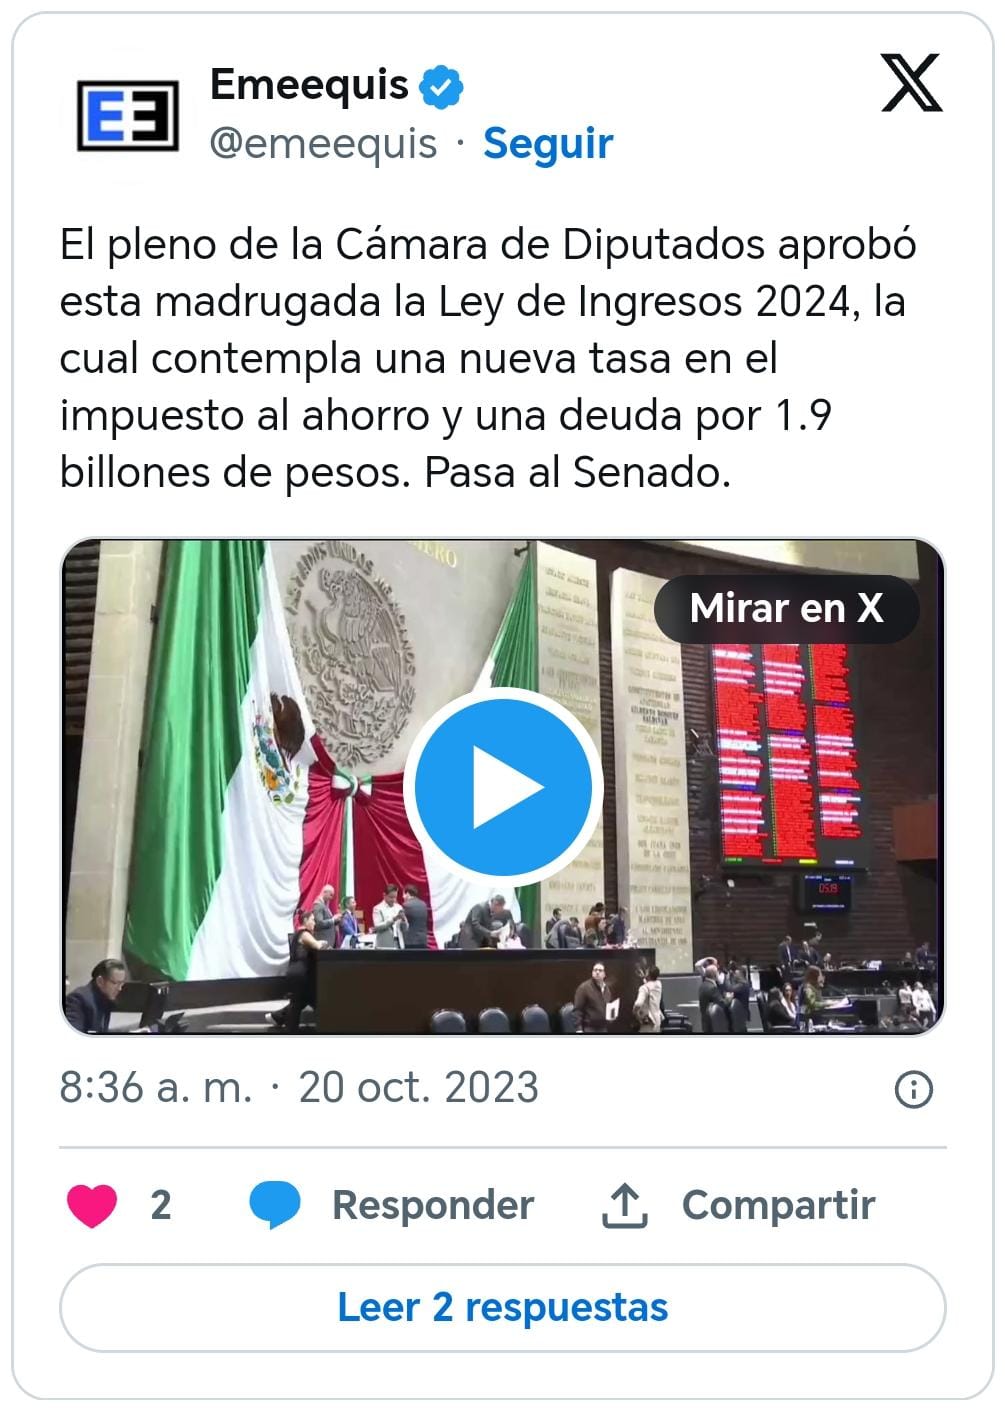
Task: Open the tweet info icon
Action: tap(913, 1089)
